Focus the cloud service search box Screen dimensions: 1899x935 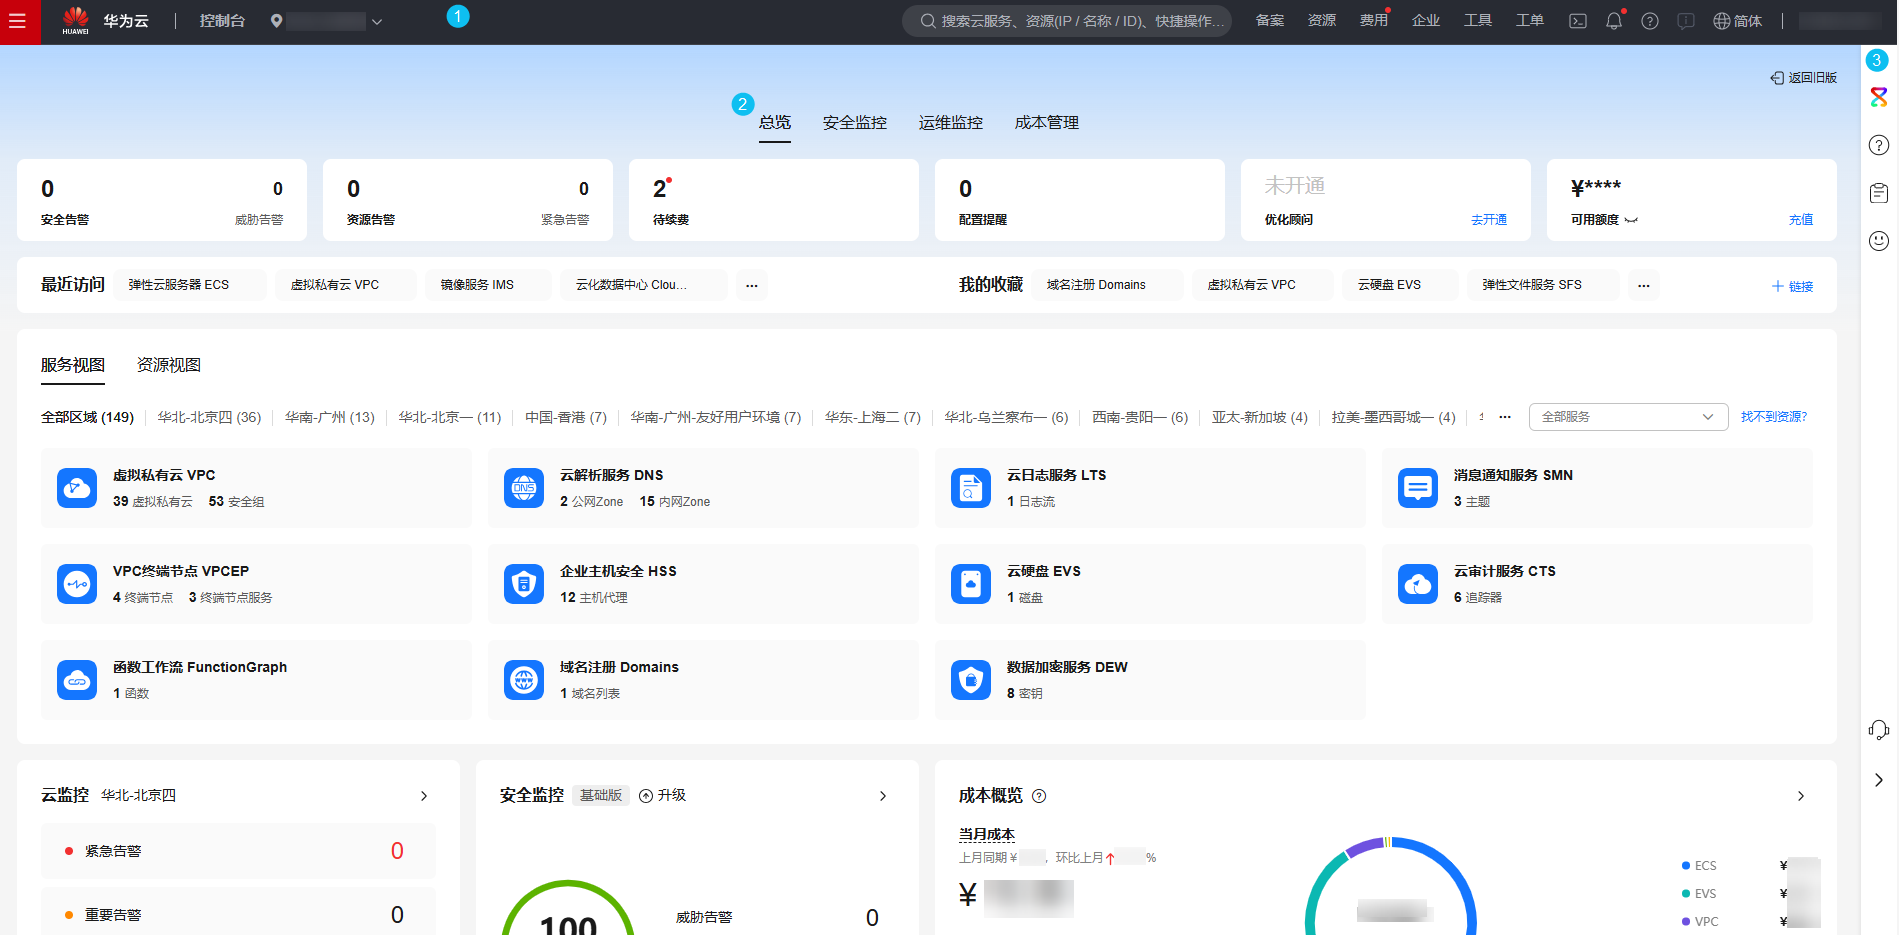click(1067, 21)
